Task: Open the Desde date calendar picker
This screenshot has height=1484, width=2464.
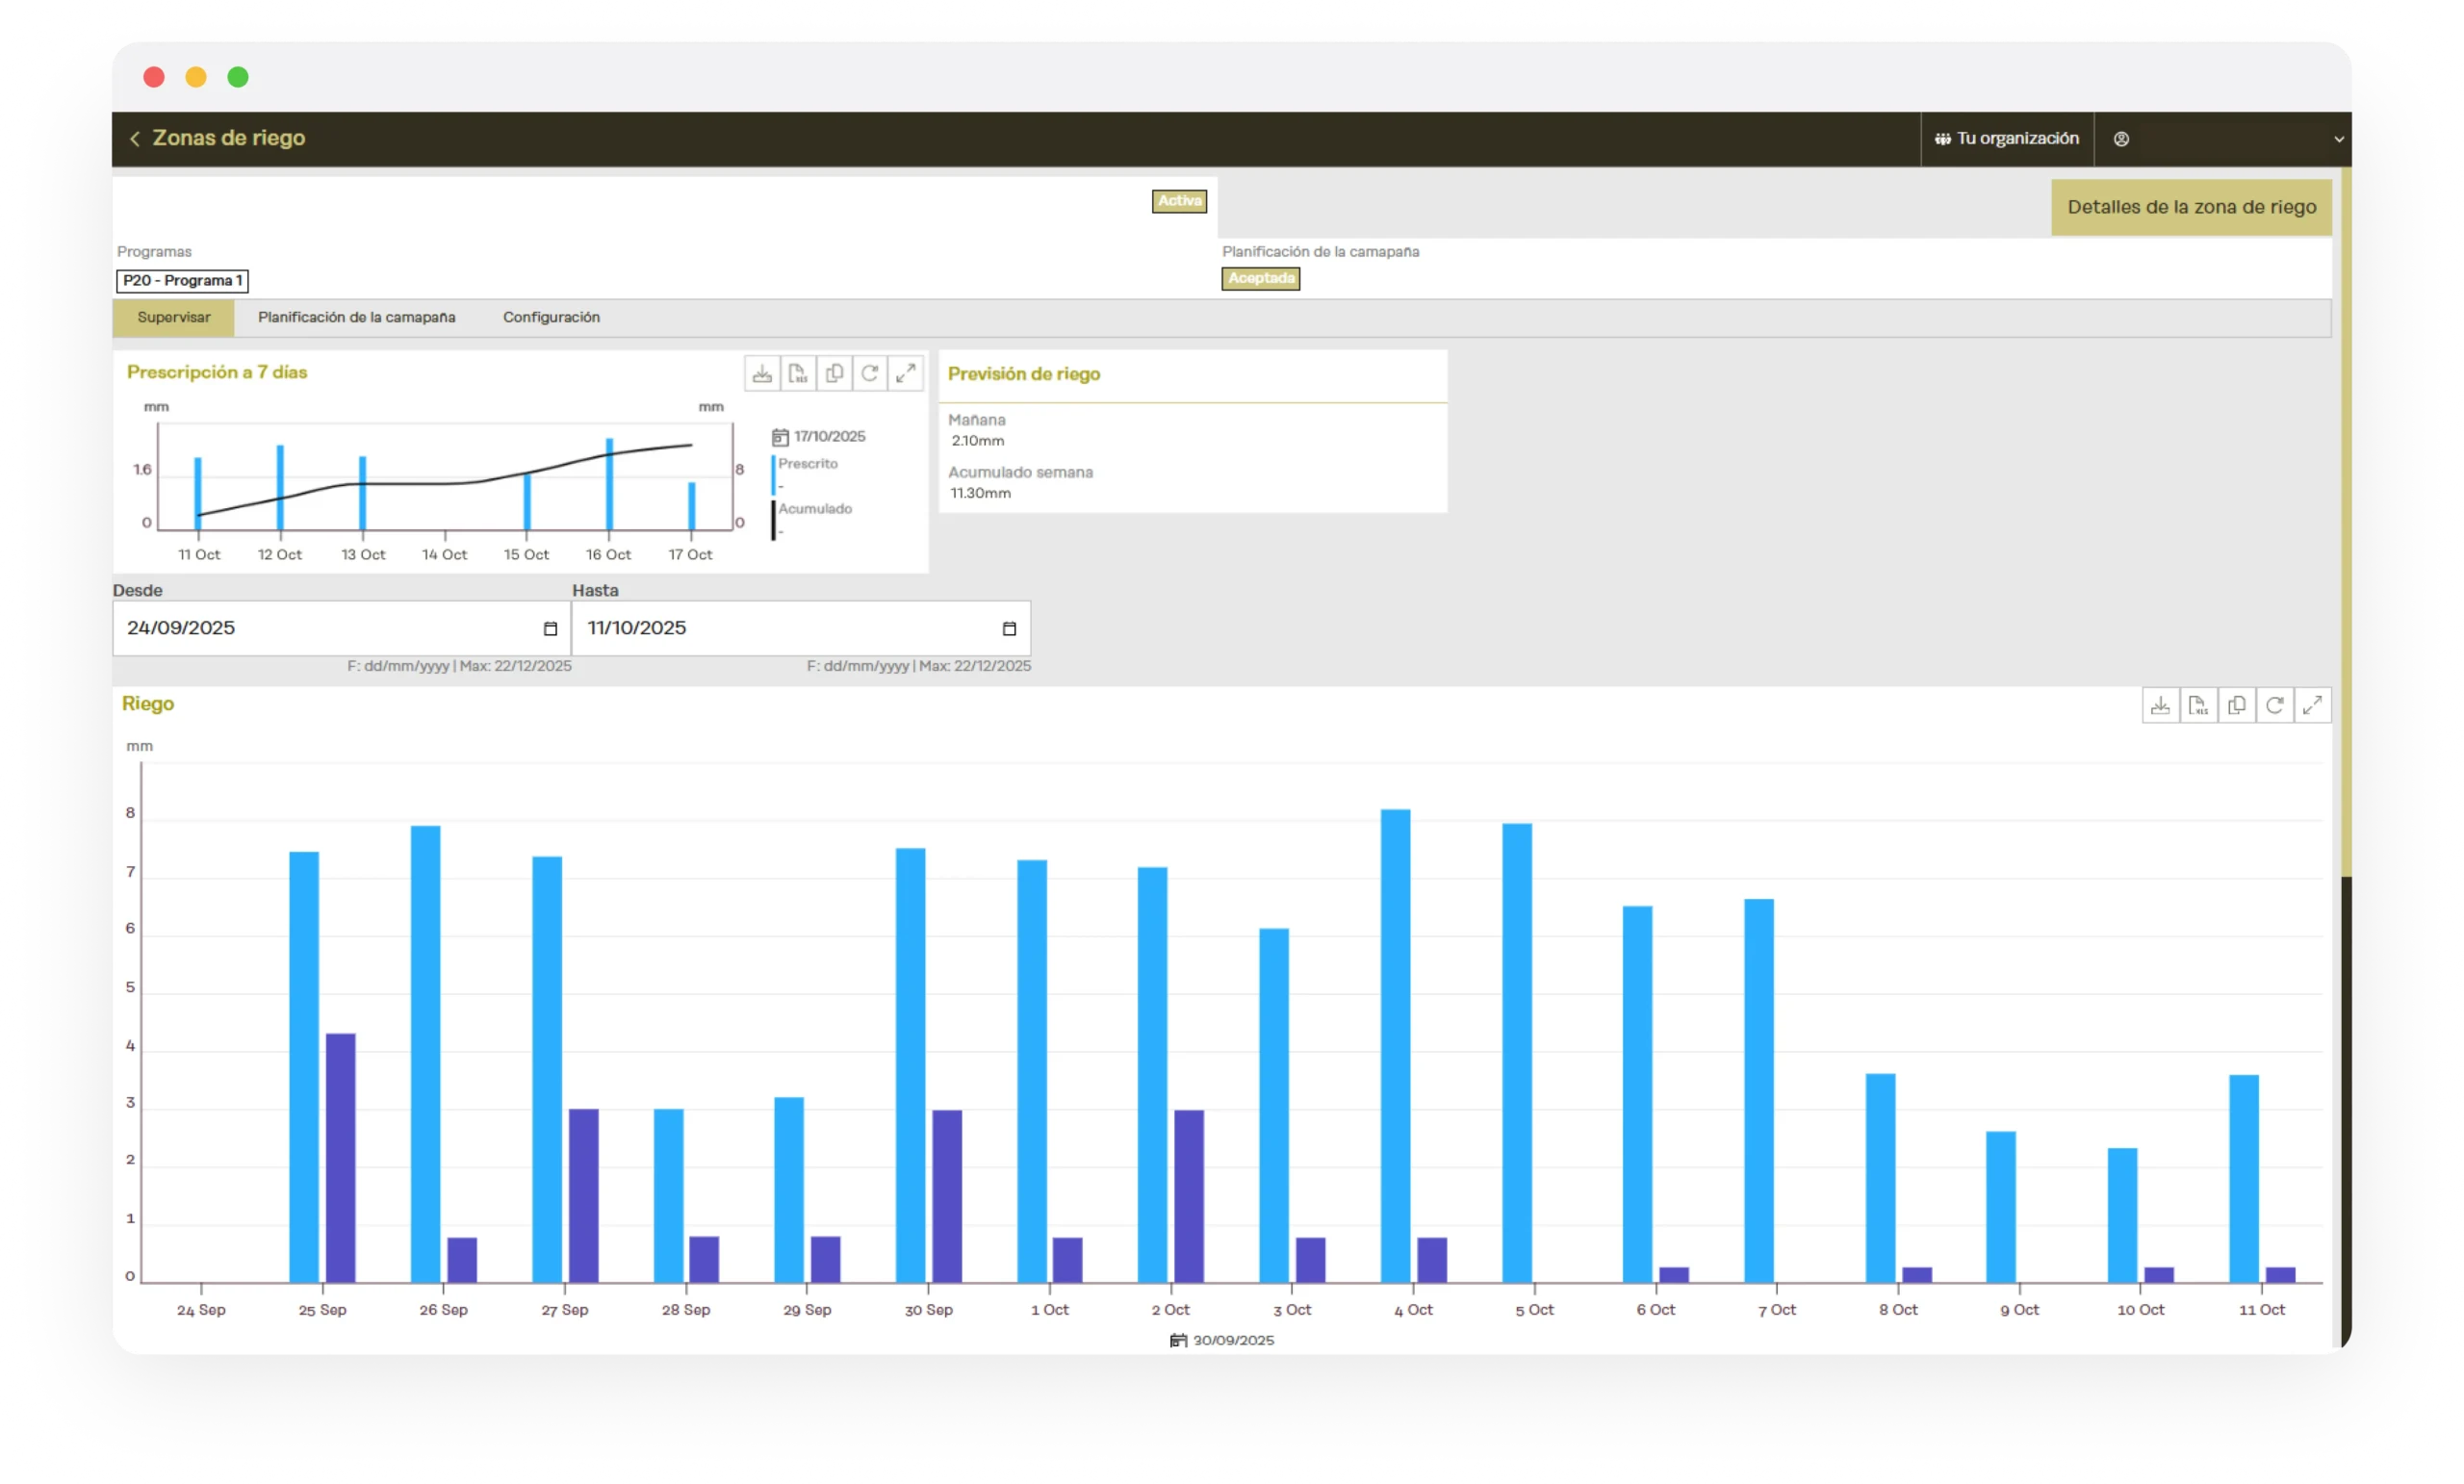Action: pos(550,629)
